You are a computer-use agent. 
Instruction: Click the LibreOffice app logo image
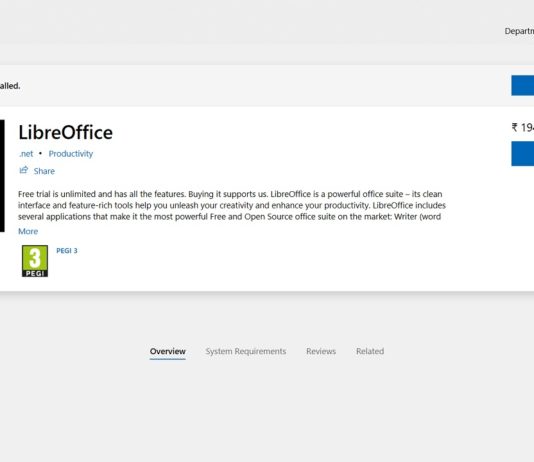tap(2, 176)
